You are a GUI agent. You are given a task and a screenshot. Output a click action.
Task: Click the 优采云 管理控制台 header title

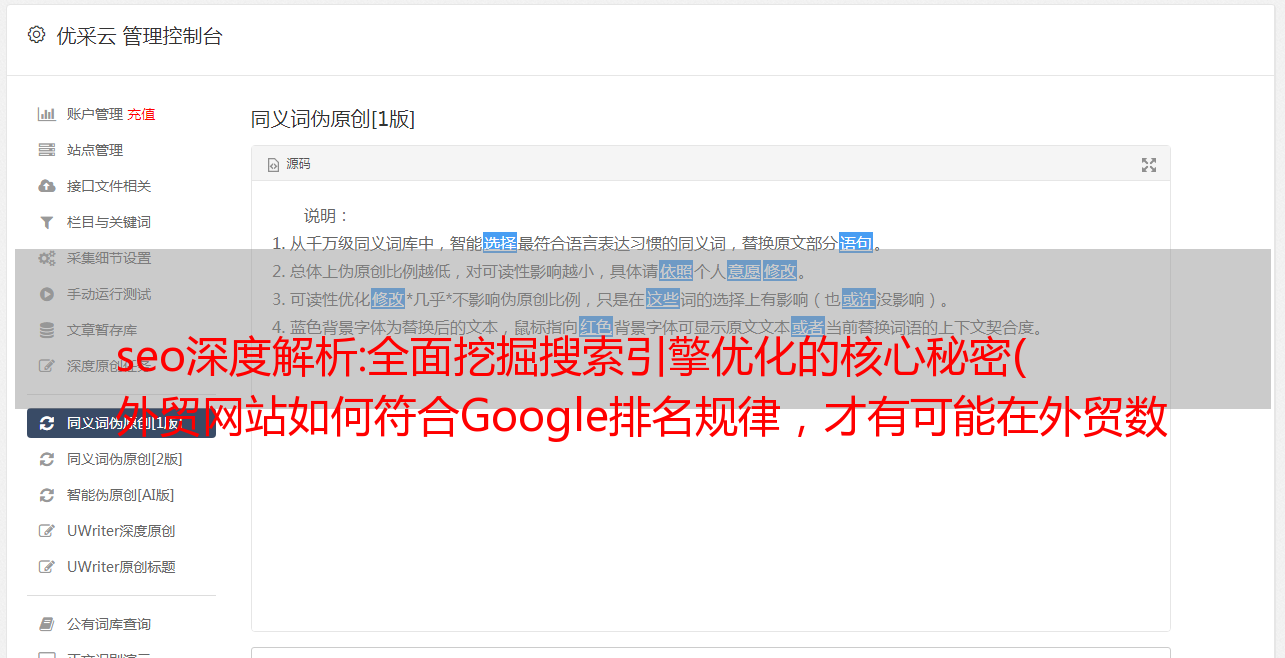click(x=139, y=36)
